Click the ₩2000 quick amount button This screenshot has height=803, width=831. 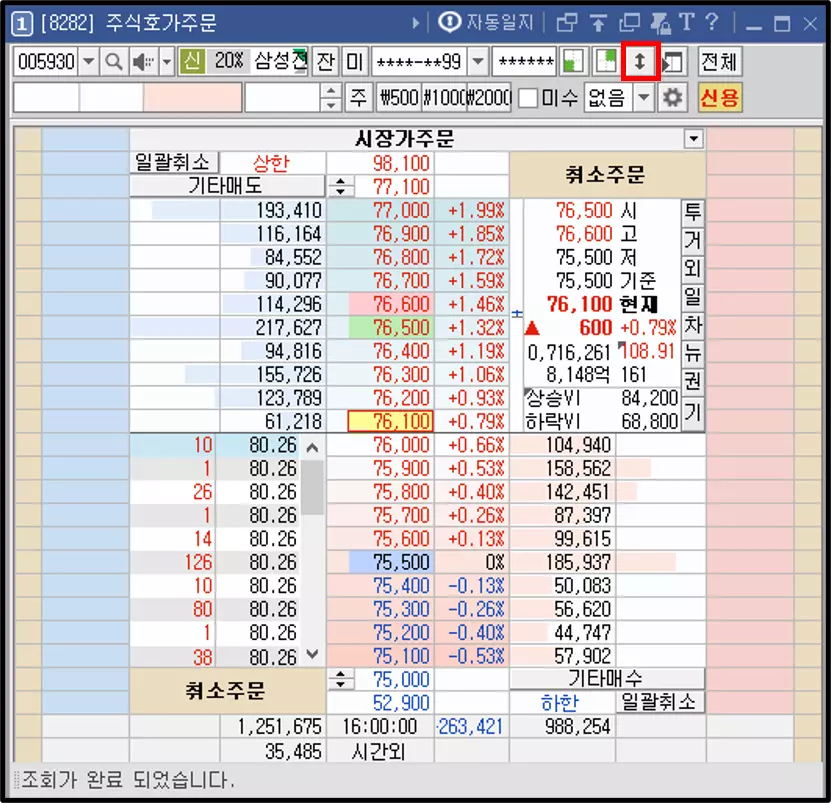pos(489,98)
